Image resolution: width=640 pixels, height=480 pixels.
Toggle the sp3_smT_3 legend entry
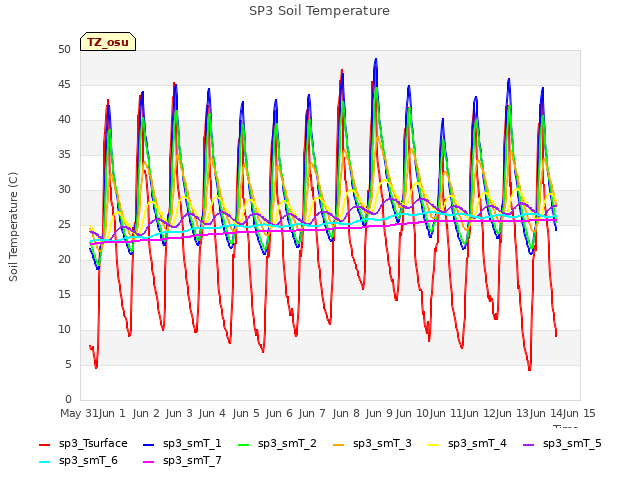point(372,444)
